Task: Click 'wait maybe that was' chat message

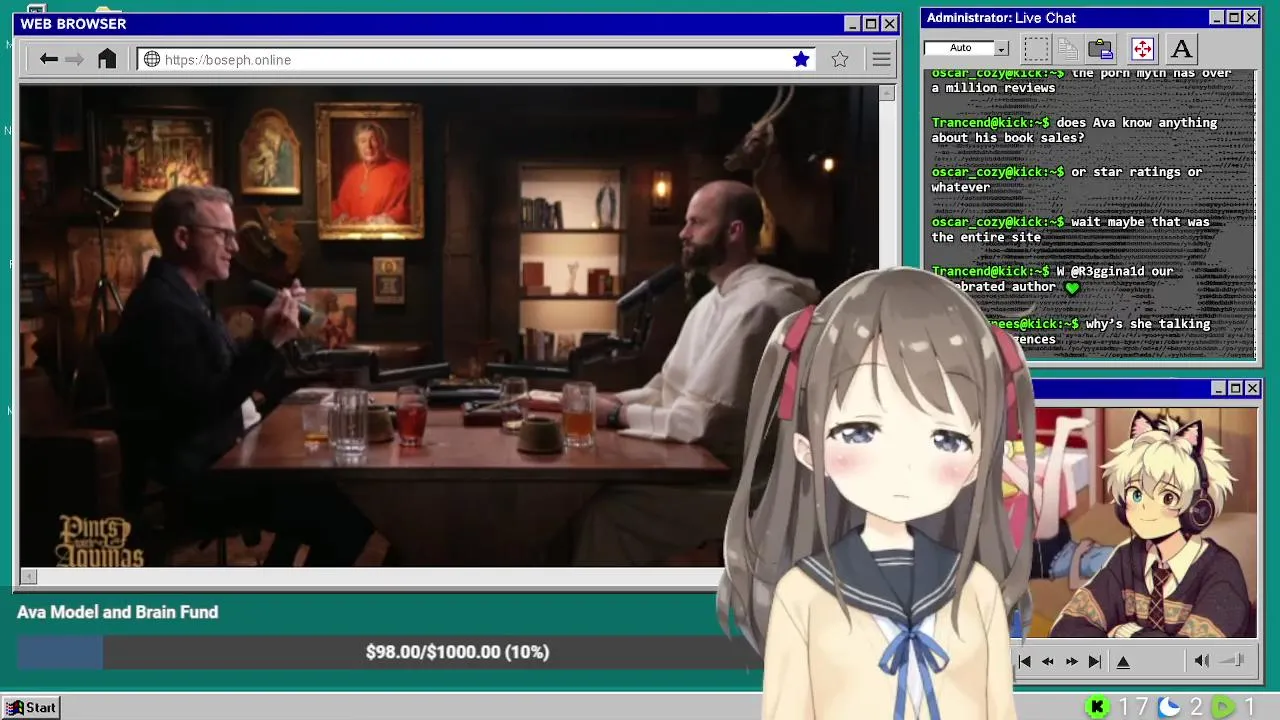Action: (1071, 229)
